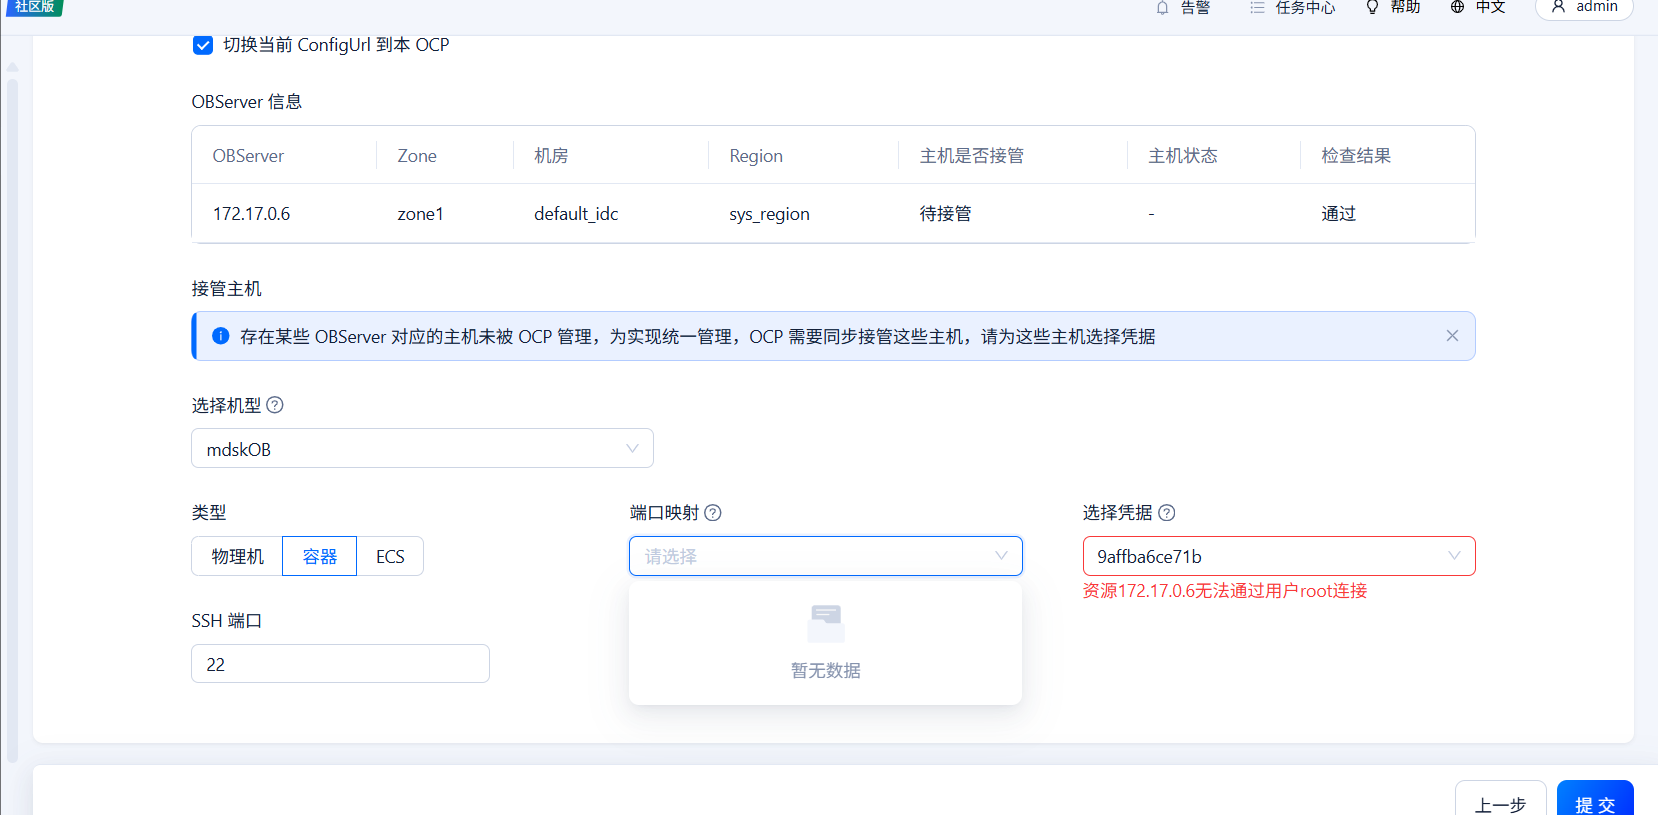Click the 检查结果 column header
Viewport: 1658px width, 815px height.
(x=1356, y=156)
